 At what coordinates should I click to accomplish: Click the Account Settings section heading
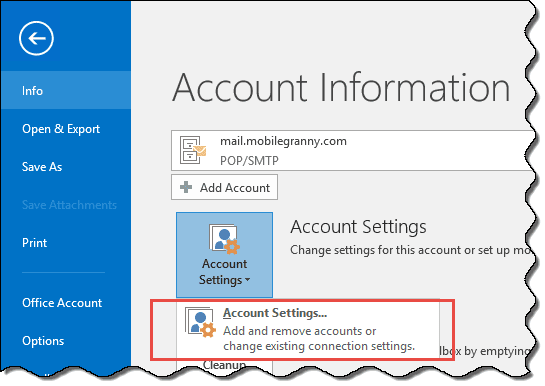358,227
